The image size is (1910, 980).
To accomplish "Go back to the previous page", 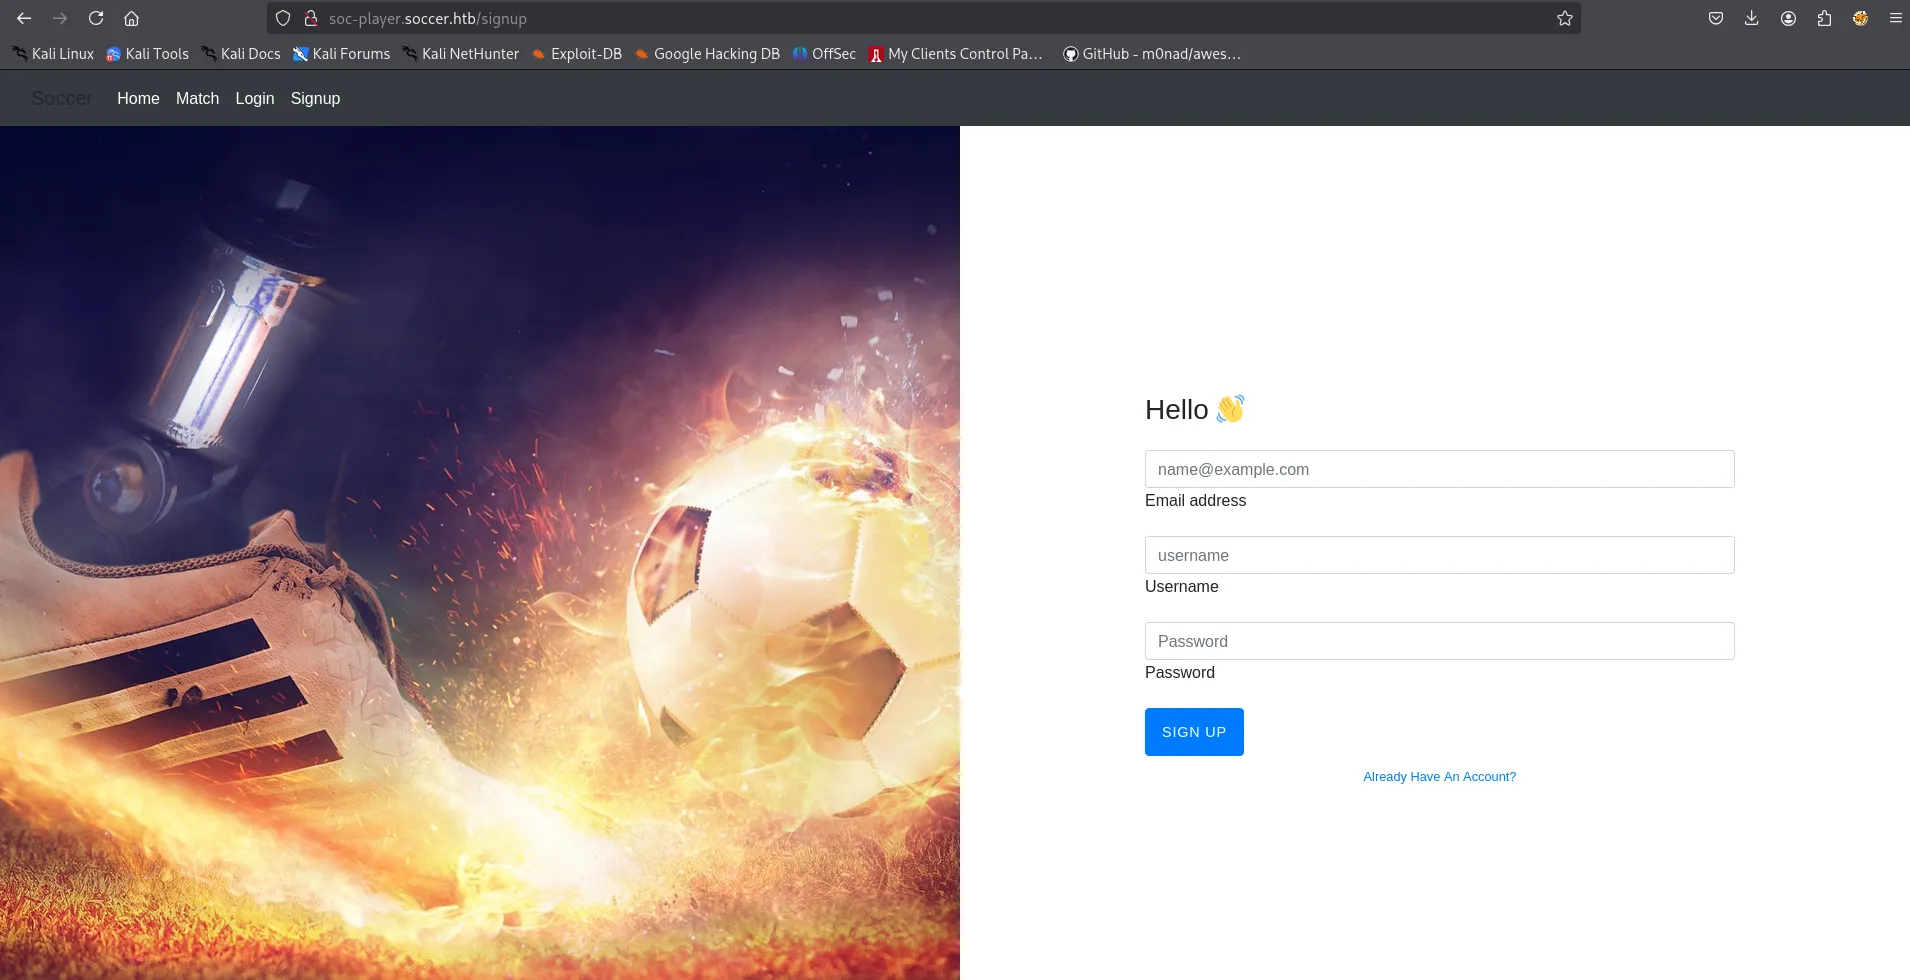I will 24,18.
